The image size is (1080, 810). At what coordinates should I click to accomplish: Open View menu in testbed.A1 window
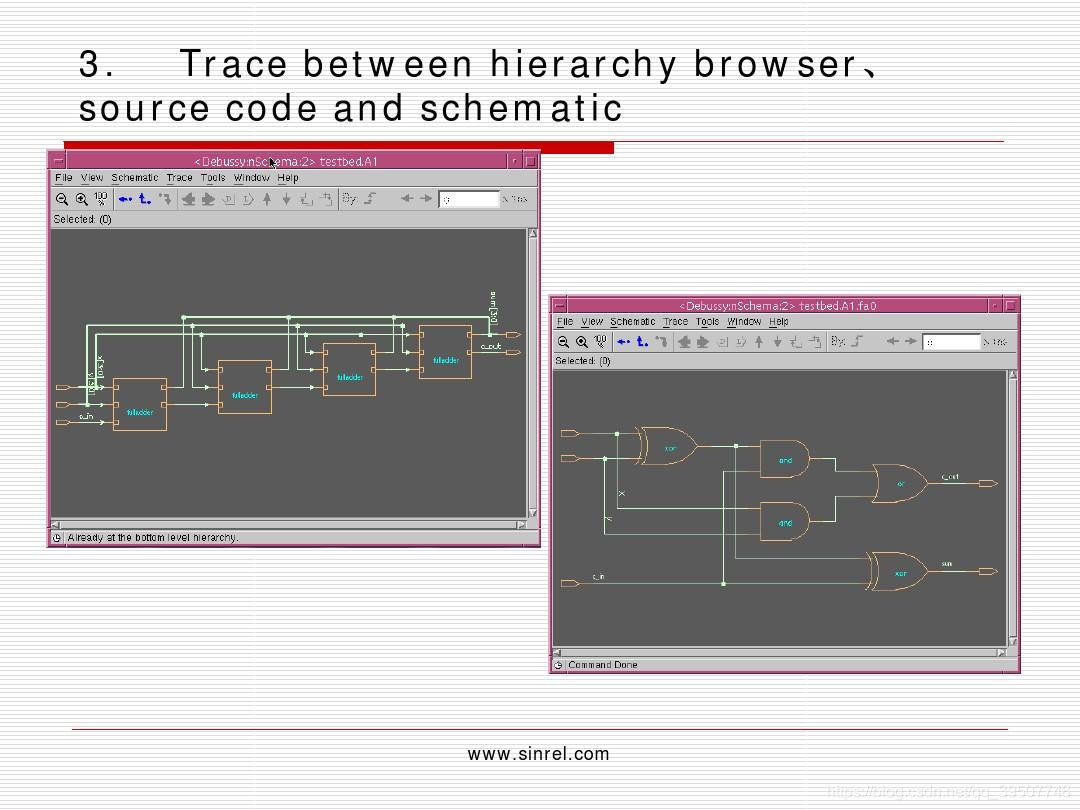point(92,178)
